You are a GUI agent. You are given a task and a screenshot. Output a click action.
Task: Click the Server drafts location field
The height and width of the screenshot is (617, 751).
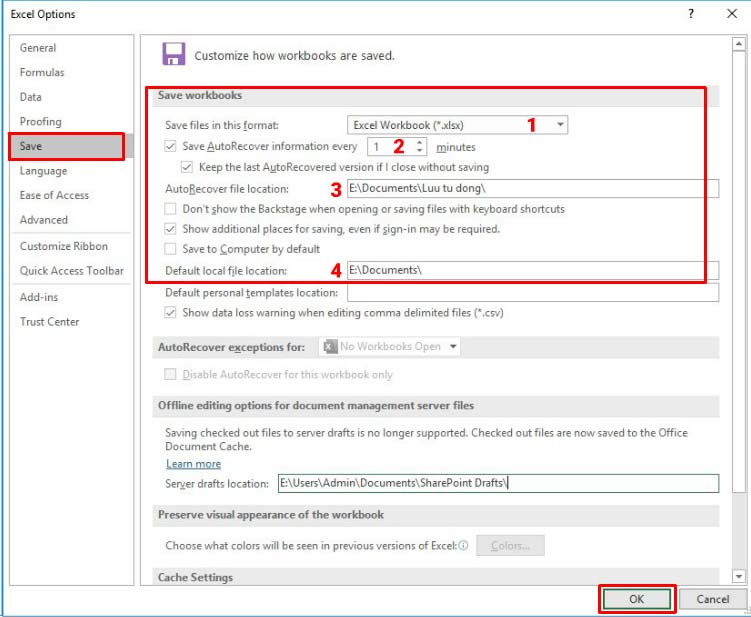pos(499,483)
